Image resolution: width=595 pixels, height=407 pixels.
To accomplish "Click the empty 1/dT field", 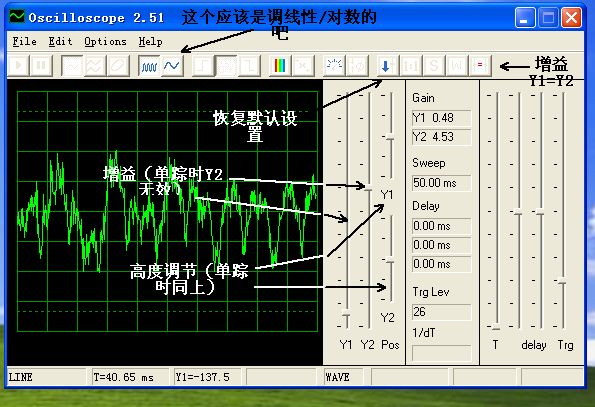I will pyautogui.click(x=441, y=353).
